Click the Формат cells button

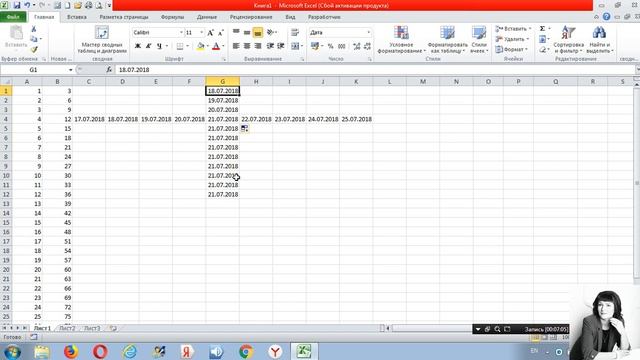coord(511,49)
